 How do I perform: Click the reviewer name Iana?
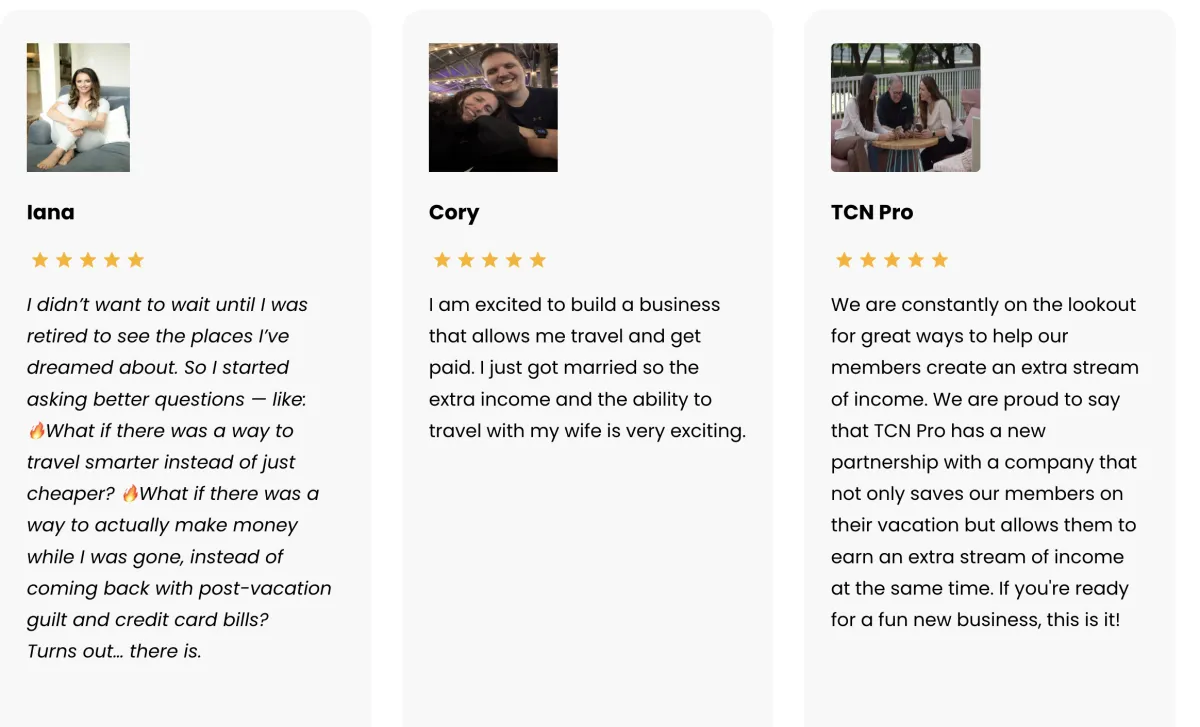[x=51, y=212]
